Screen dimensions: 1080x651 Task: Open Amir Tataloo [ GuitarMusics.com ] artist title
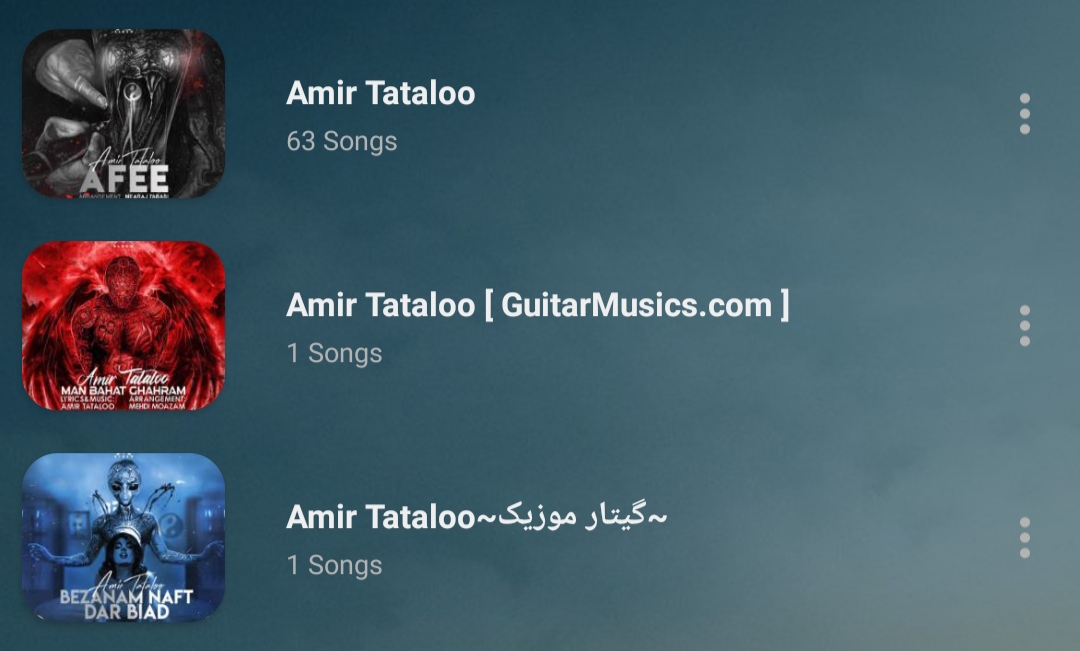click(538, 305)
